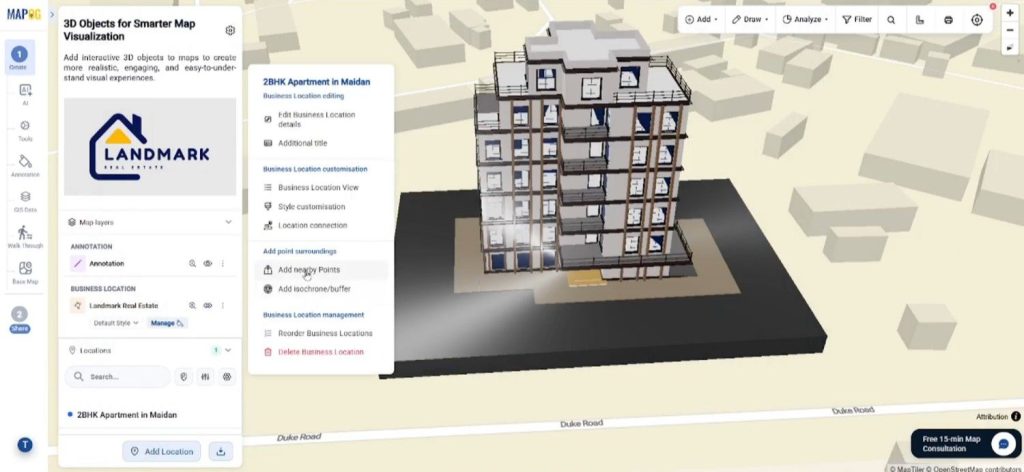Open more options for Annotation layer
Screen dimensions: 1024x472
(223, 264)
